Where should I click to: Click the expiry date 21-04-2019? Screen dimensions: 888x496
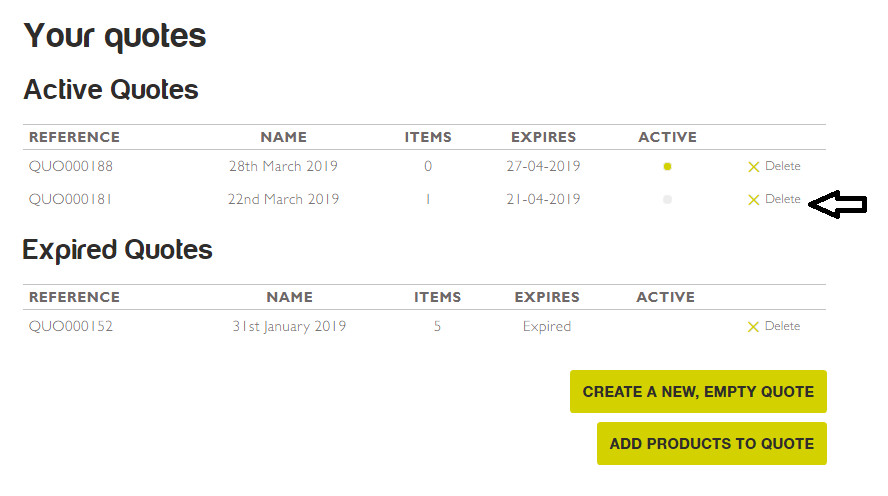coord(543,199)
